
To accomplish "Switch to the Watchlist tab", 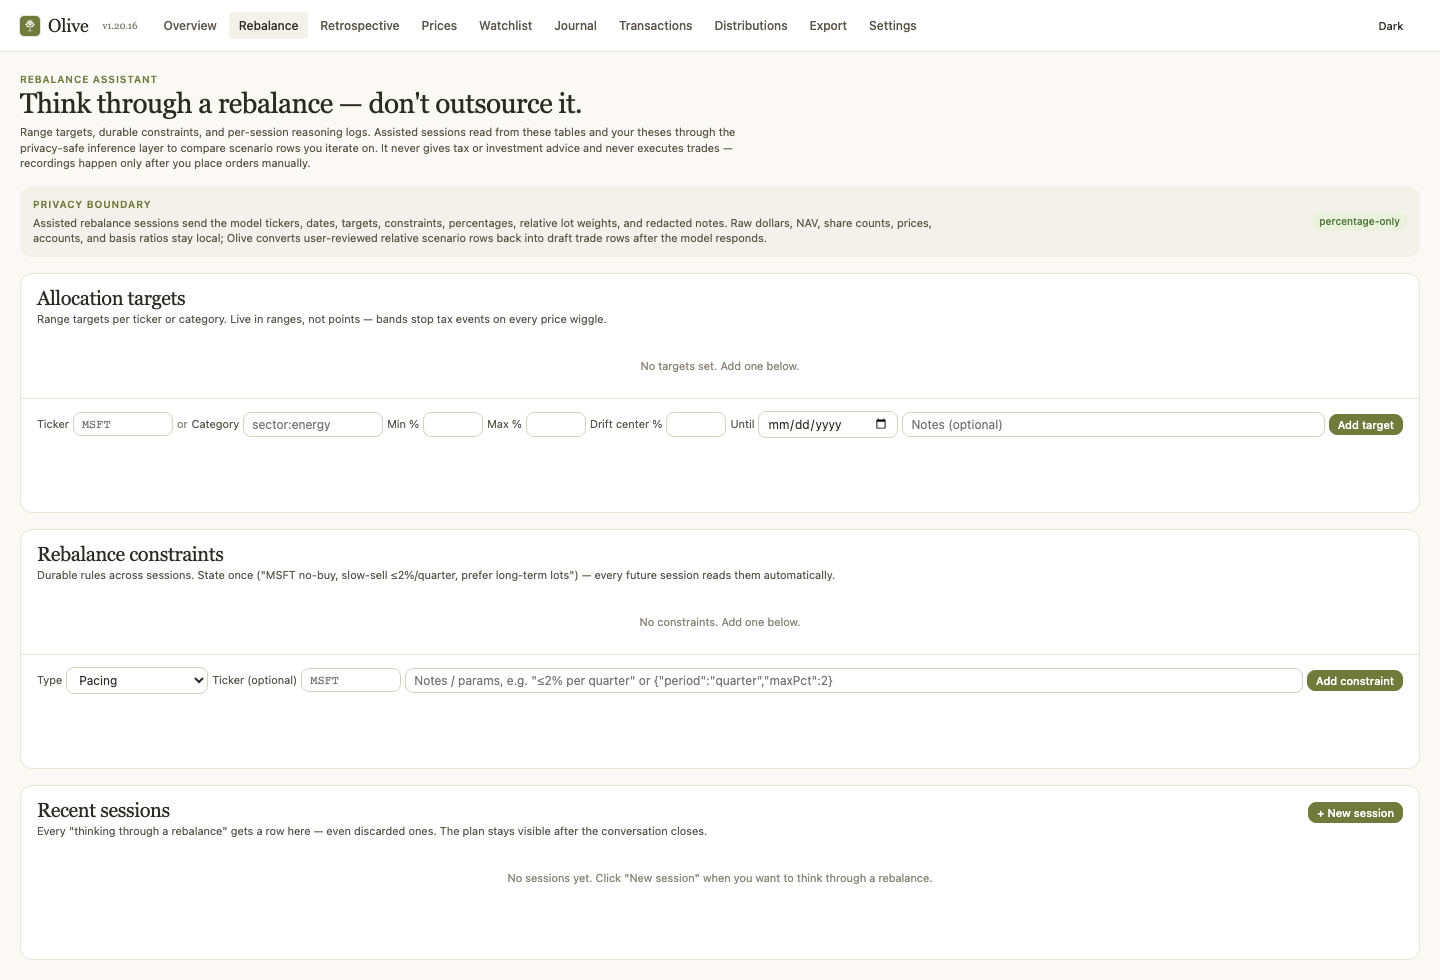I will tap(506, 26).
